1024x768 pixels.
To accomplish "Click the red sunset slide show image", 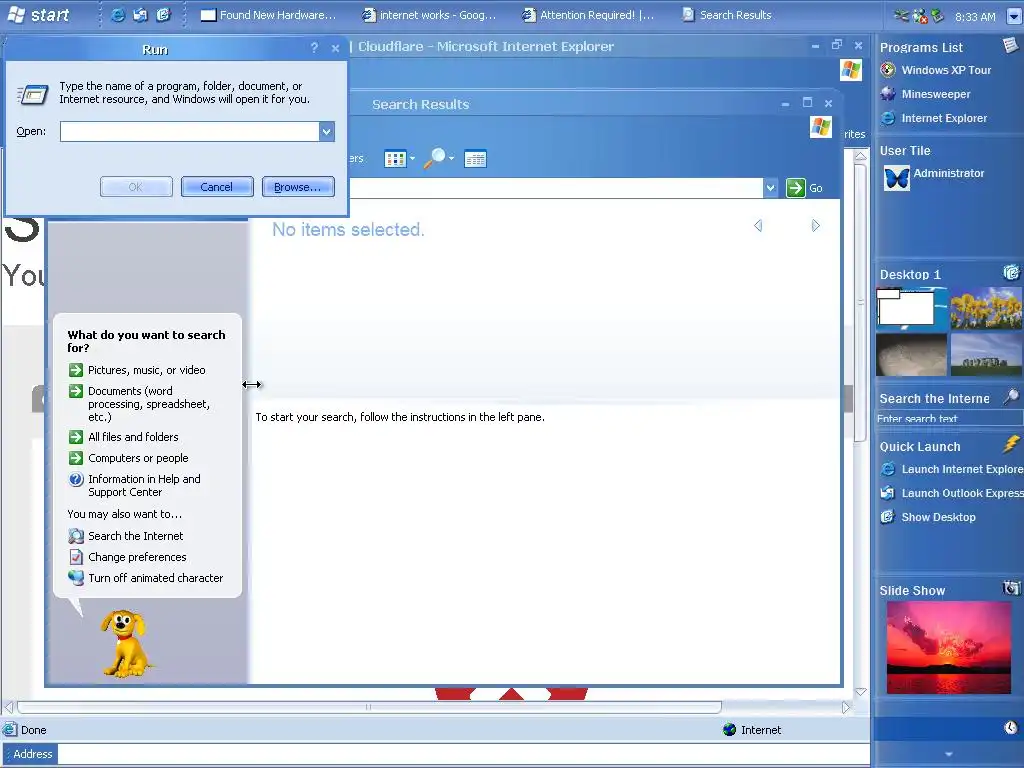I will click(x=948, y=647).
